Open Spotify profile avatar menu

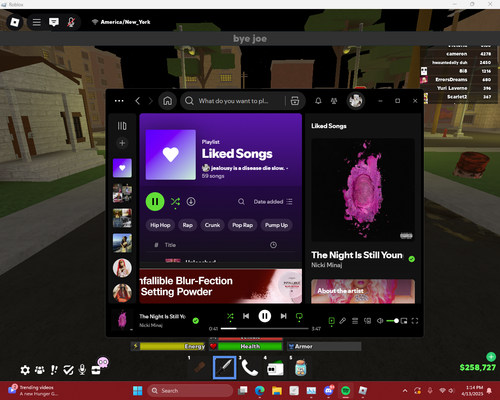(x=356, y=101)
